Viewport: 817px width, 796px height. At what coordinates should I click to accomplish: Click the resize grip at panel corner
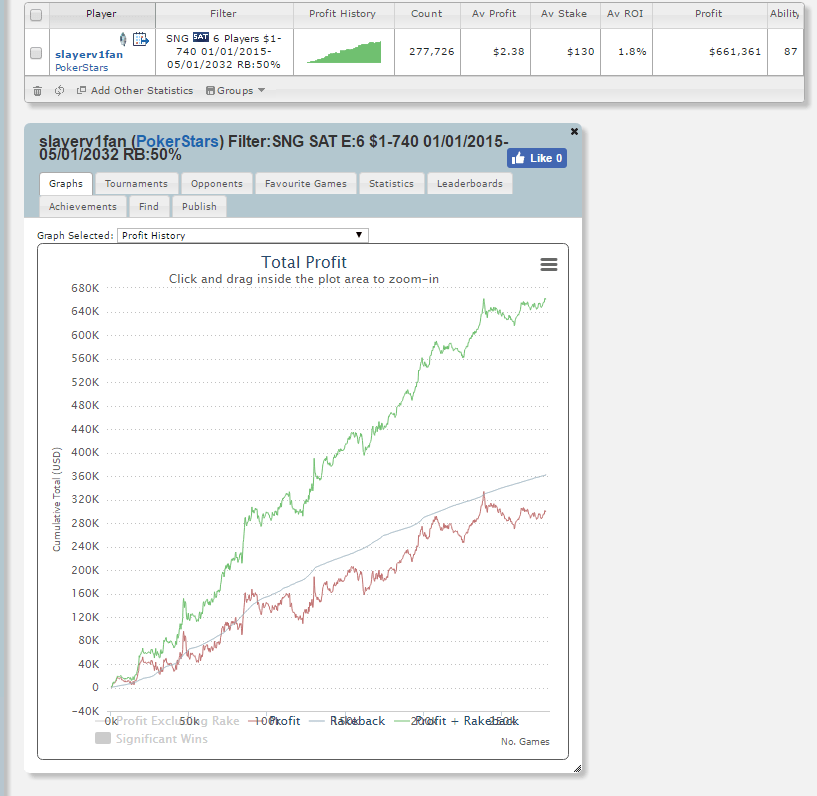577,768
